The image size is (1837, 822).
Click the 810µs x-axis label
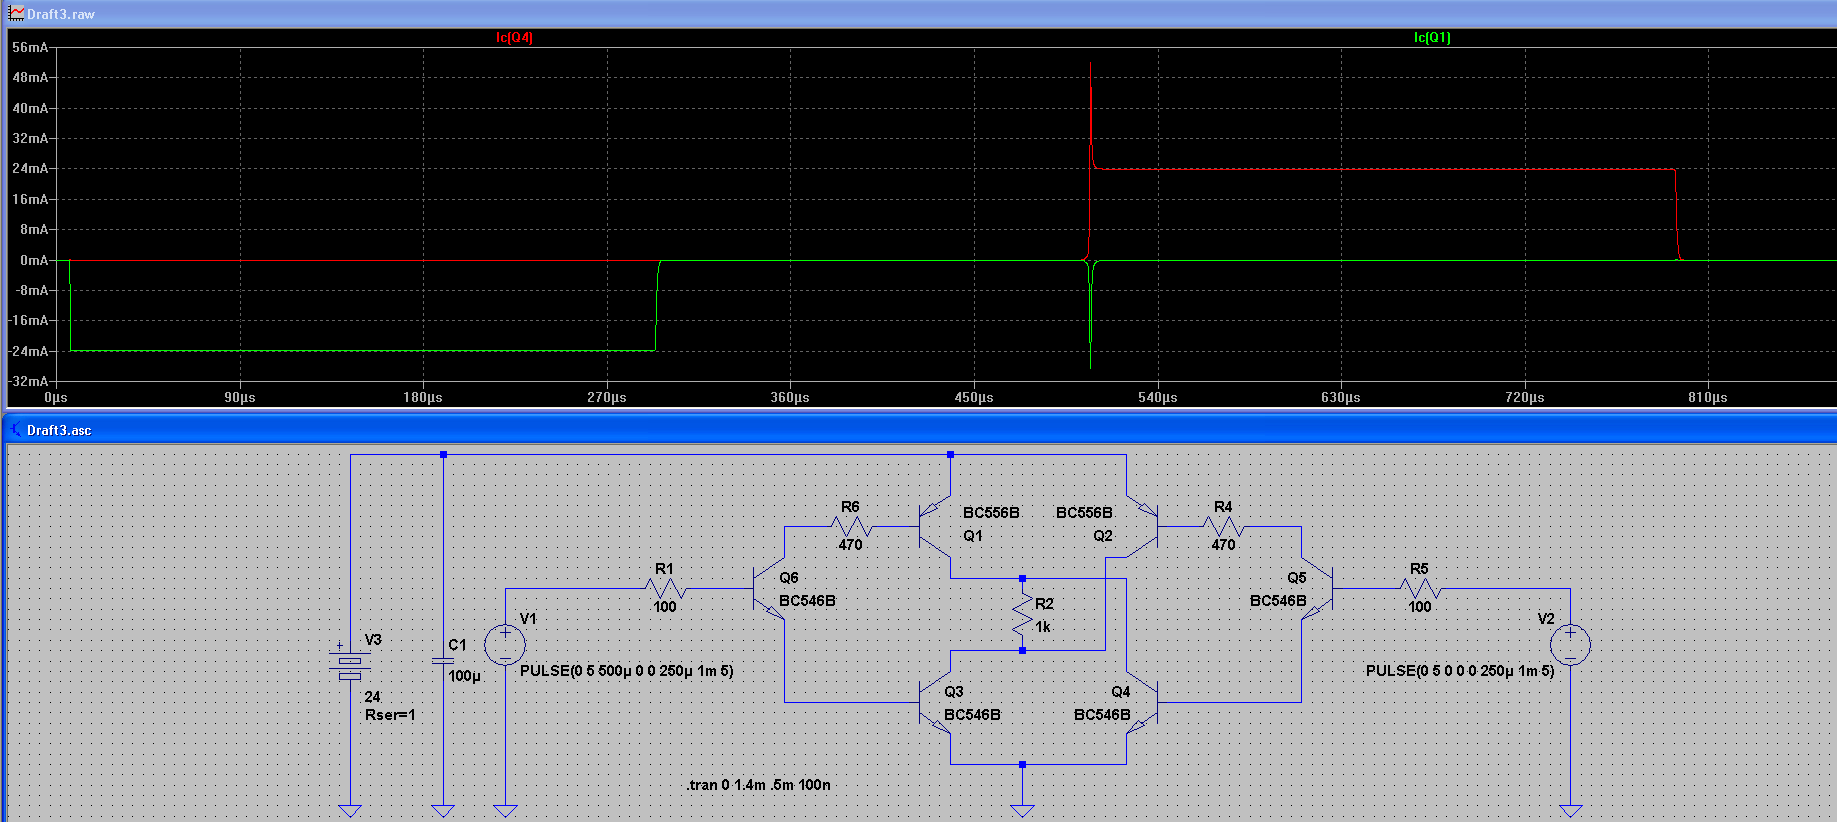click(x=1708, y=397)
